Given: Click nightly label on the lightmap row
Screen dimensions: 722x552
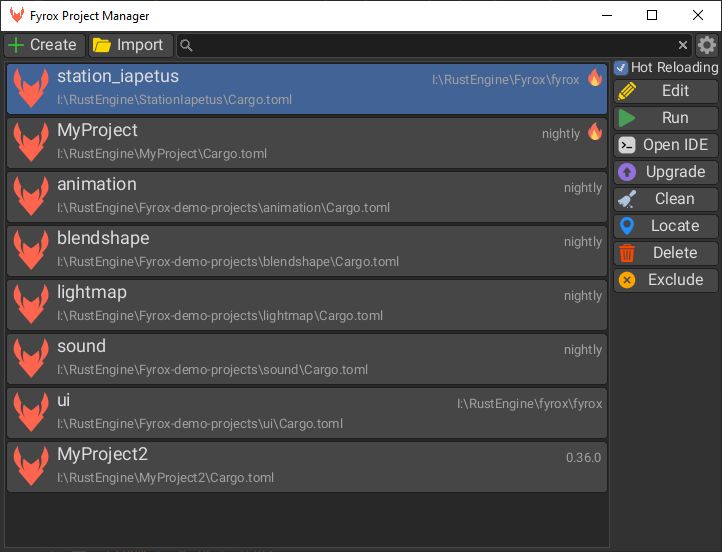Looking at the screenshot, I should (583, 296).
